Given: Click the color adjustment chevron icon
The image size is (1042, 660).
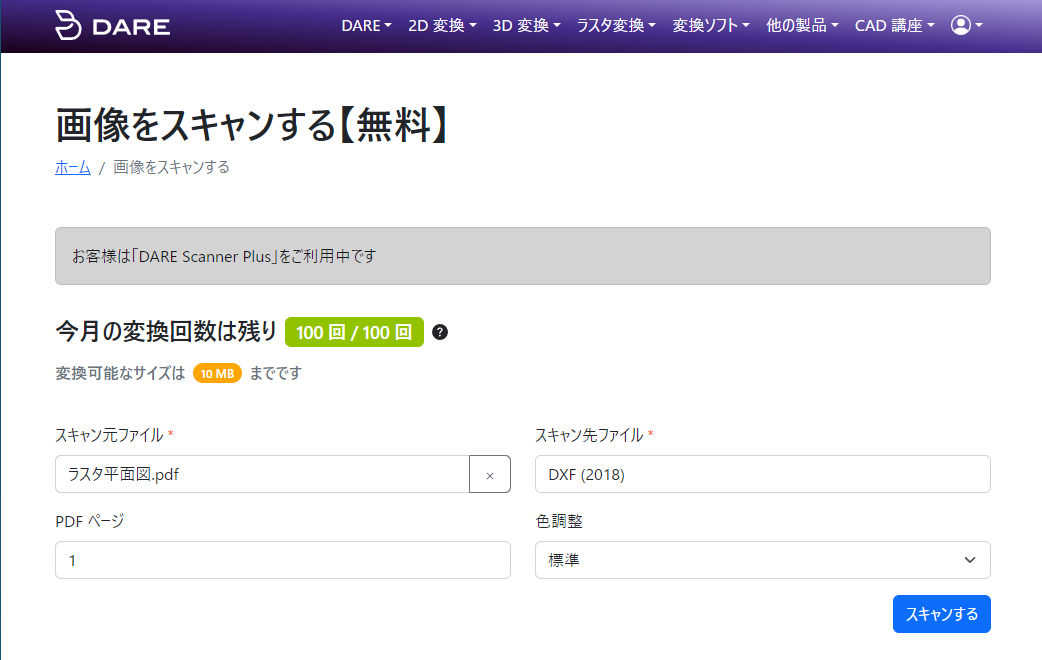Looking at the screenshot, I should pyautogui.click(x=969, y=560).
